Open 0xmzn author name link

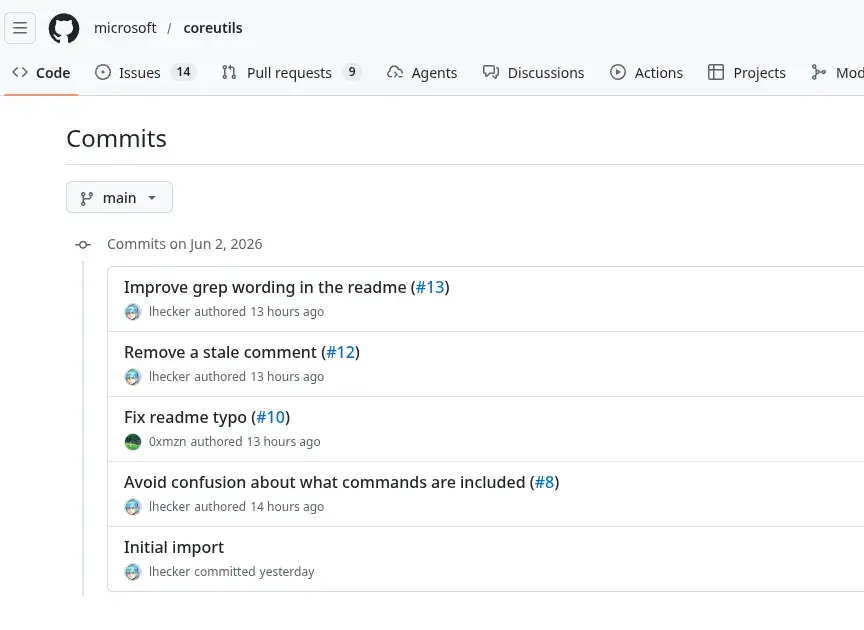pyautogui.click(x=168, y=441)
